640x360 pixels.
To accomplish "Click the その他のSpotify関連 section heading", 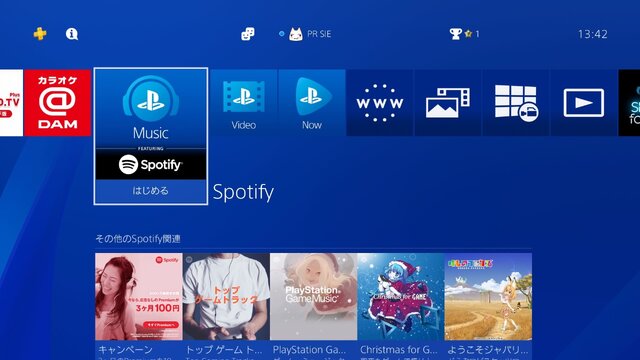I will tap(138, 239).
